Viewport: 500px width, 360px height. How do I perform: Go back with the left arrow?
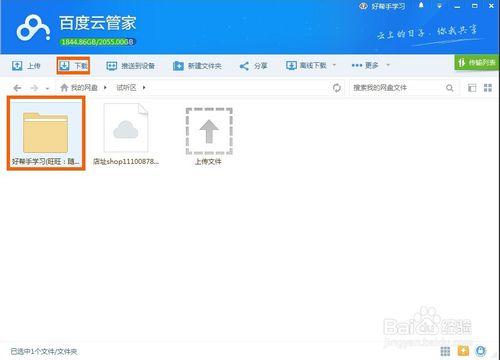(x=17, y=88)
